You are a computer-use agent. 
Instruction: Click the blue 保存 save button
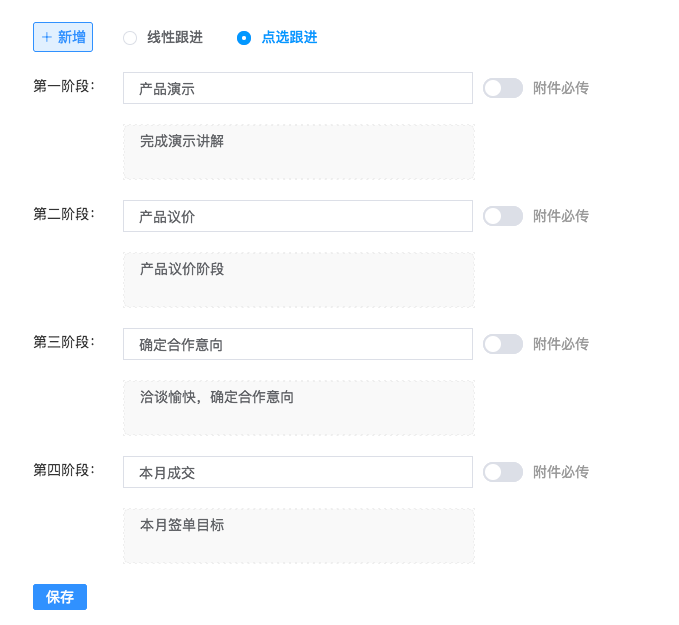point(60,597)
